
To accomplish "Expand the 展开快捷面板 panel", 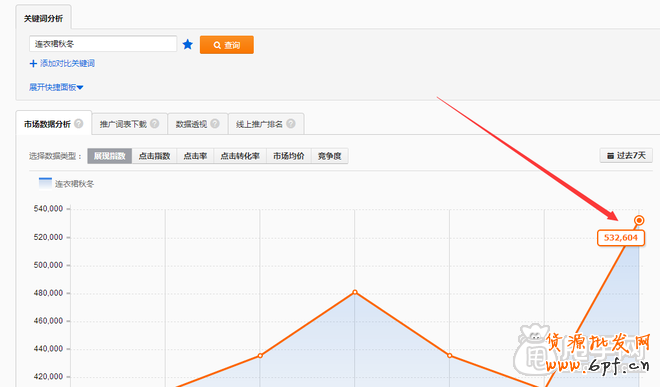I will pos(56,87).
